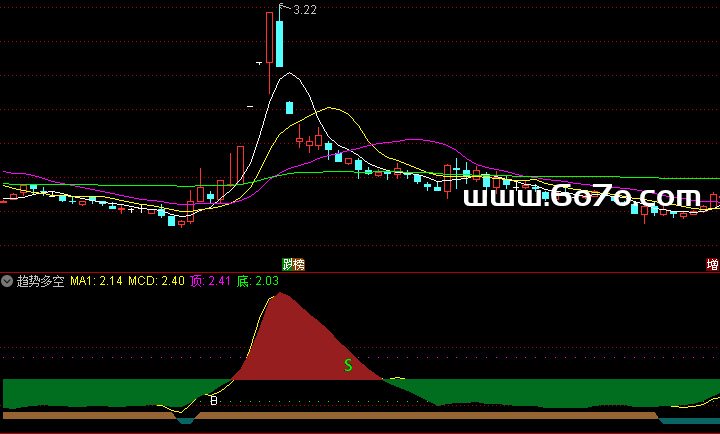The width and height of the screenshot is (720, 434).
Task: Click the green S sell signal marker
Action: pyautogui.click(x=348, y=366)
